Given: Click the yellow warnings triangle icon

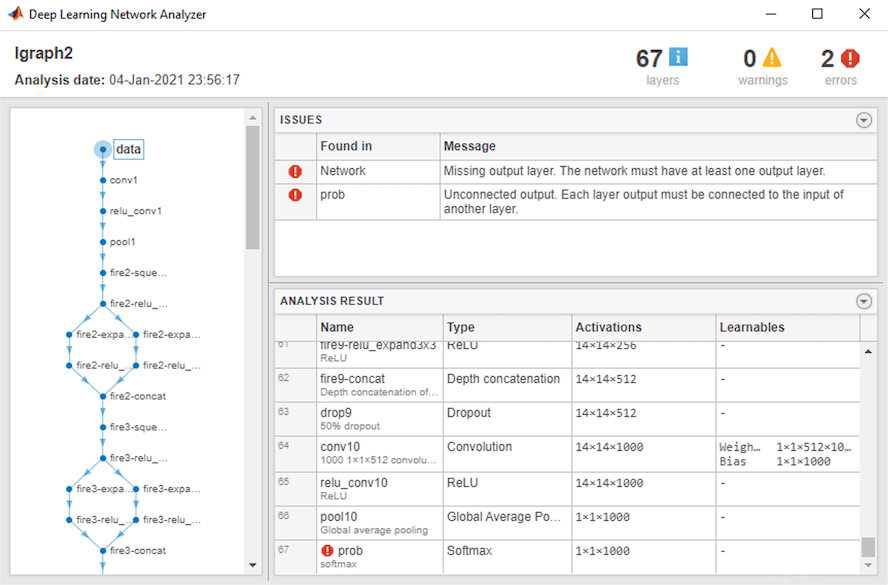Looking at the screenshot, I should (x=772, y=58).
